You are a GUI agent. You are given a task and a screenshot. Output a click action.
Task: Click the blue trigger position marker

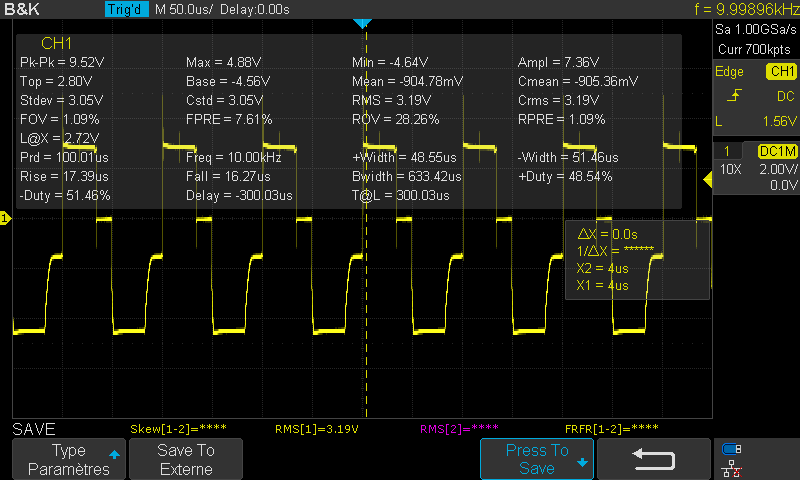click(362, 23)
